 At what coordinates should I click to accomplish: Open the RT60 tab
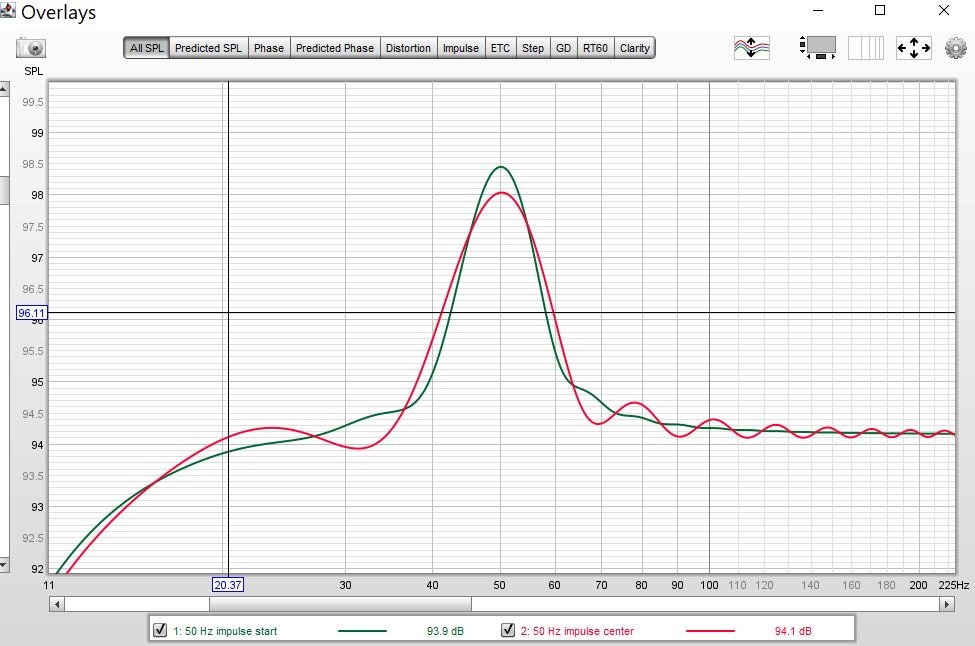(x=595, y=48)
